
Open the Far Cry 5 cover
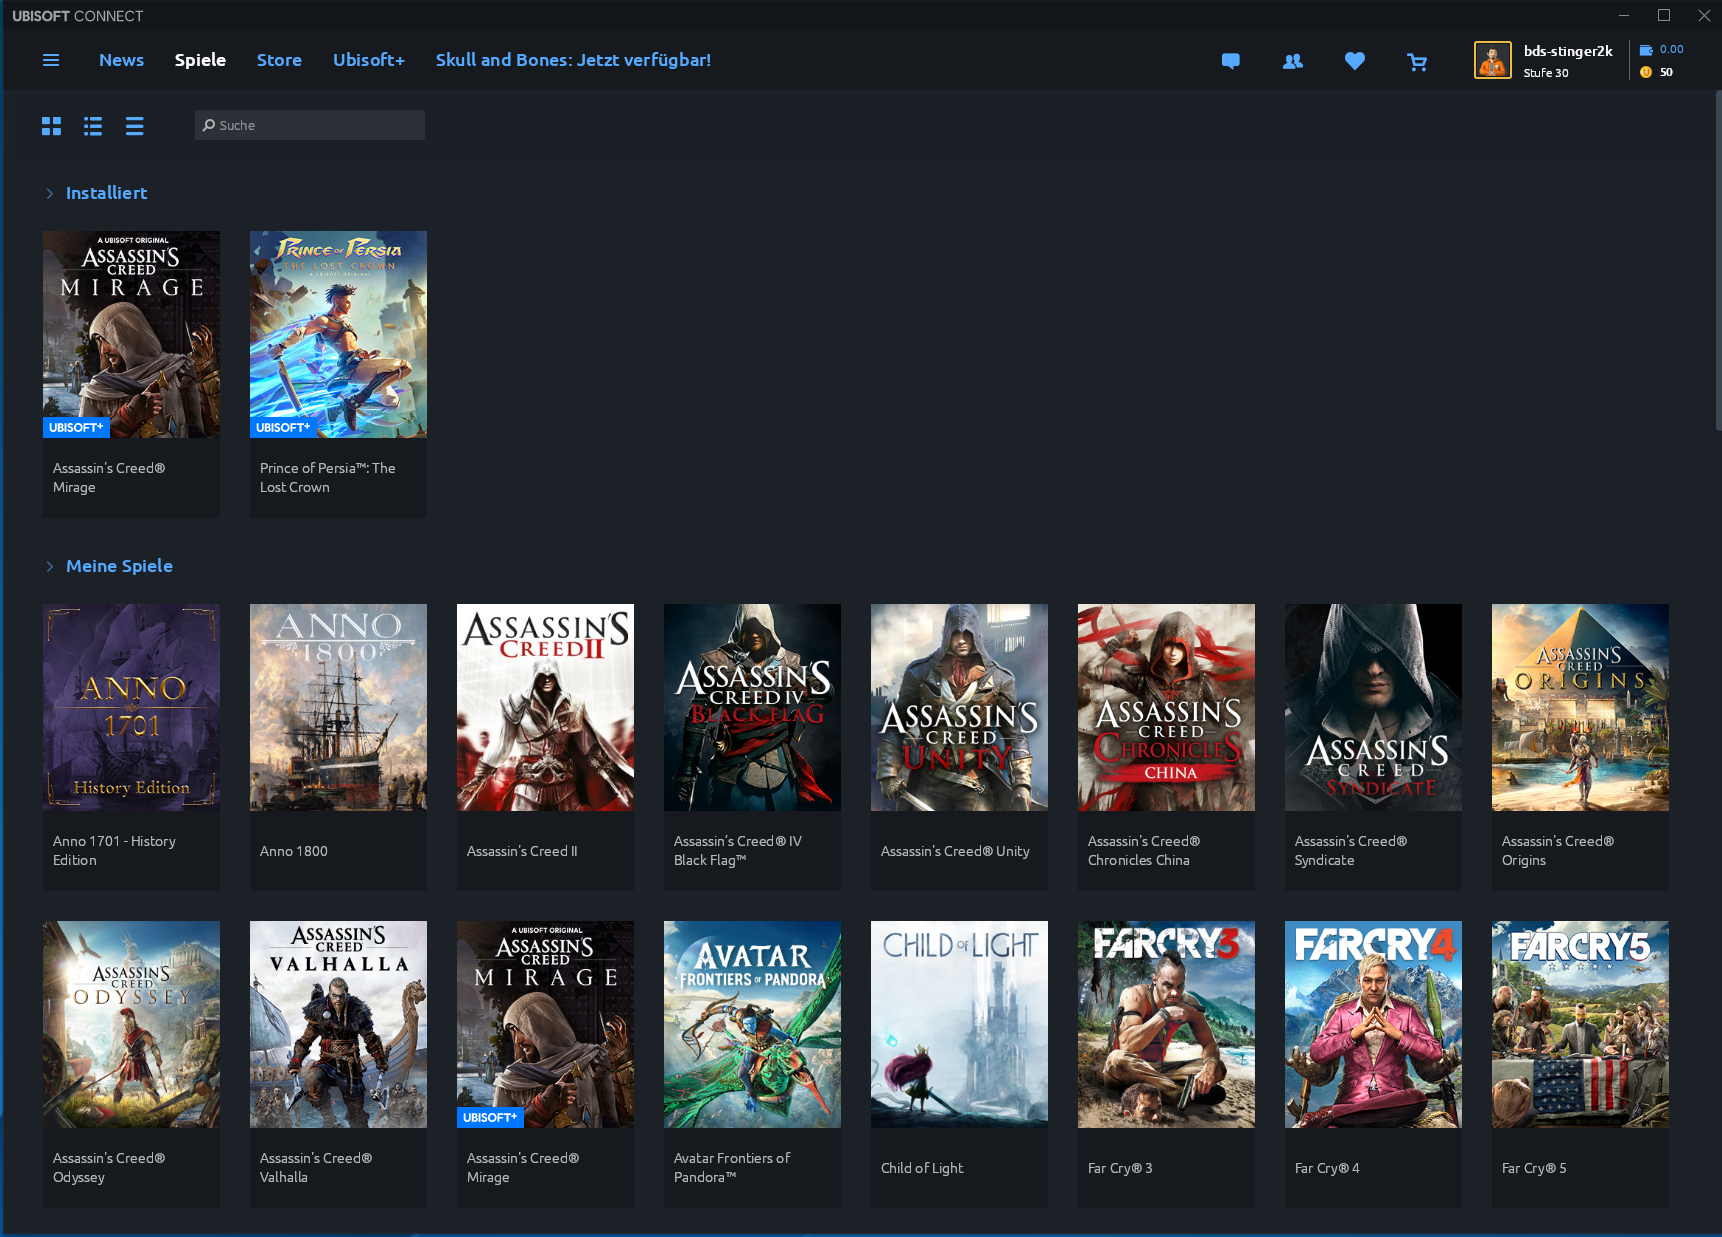tap(1580, 1024)
